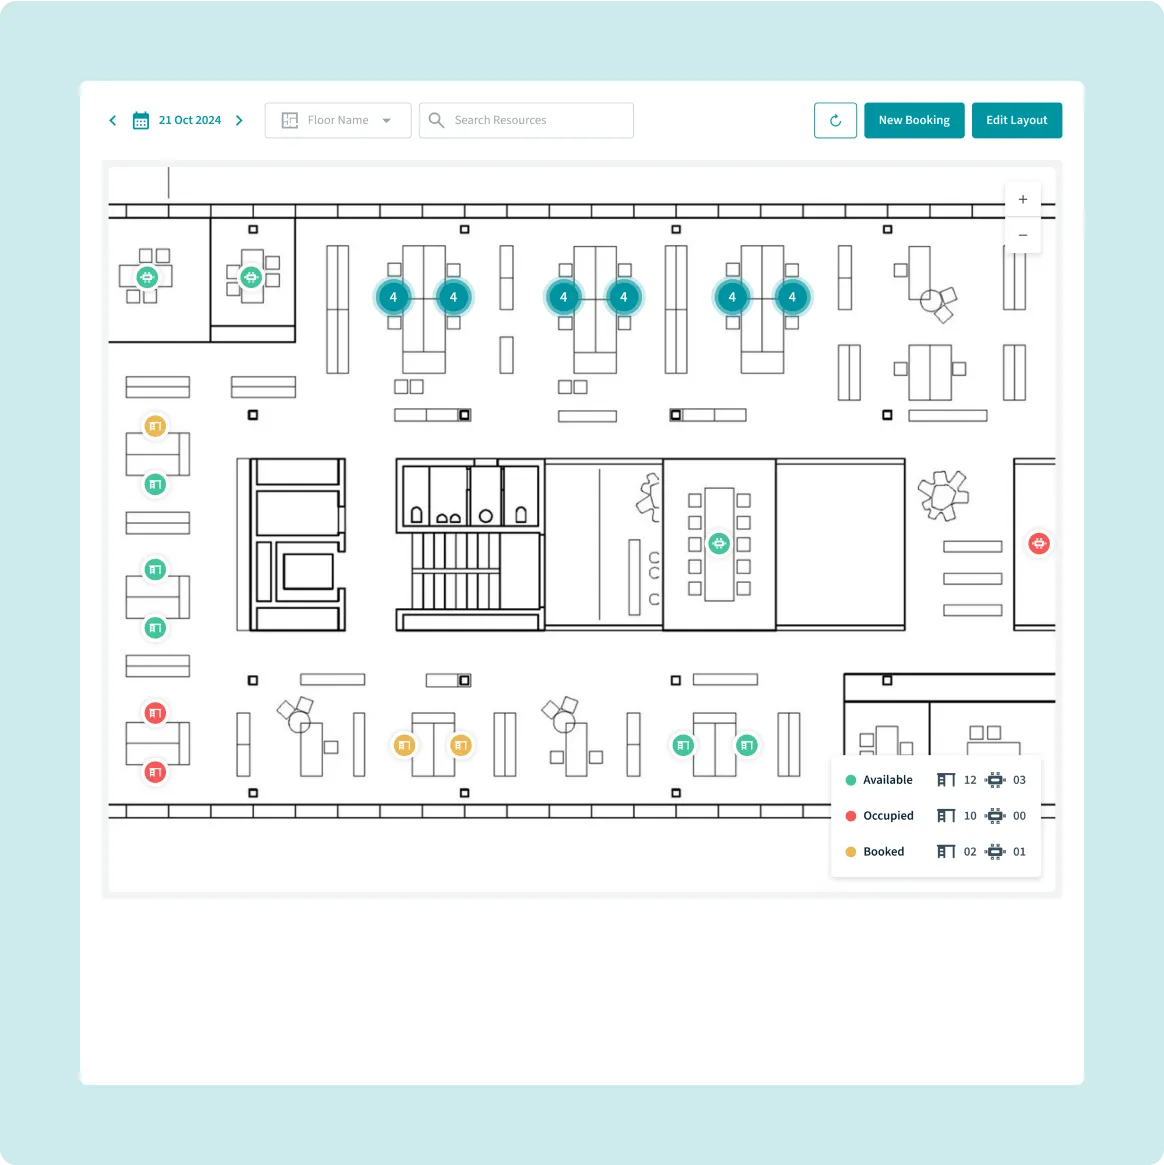This screenshot has height=1165, width=1164.
Task: Select left available desk in bottom row
Action: tap(683, 745)
